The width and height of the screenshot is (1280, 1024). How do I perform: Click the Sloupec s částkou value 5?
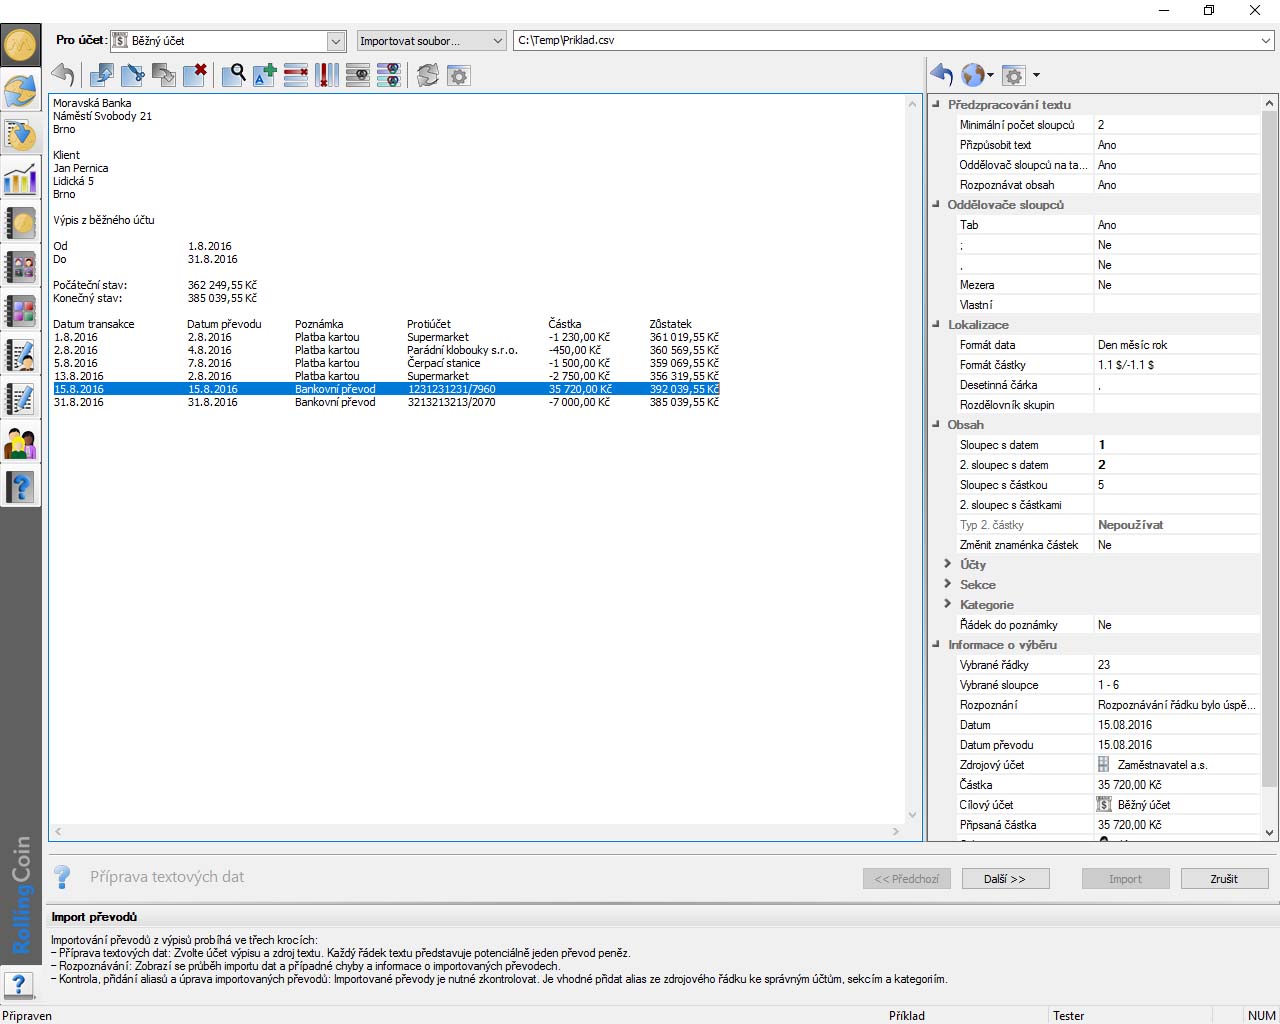1177,485
